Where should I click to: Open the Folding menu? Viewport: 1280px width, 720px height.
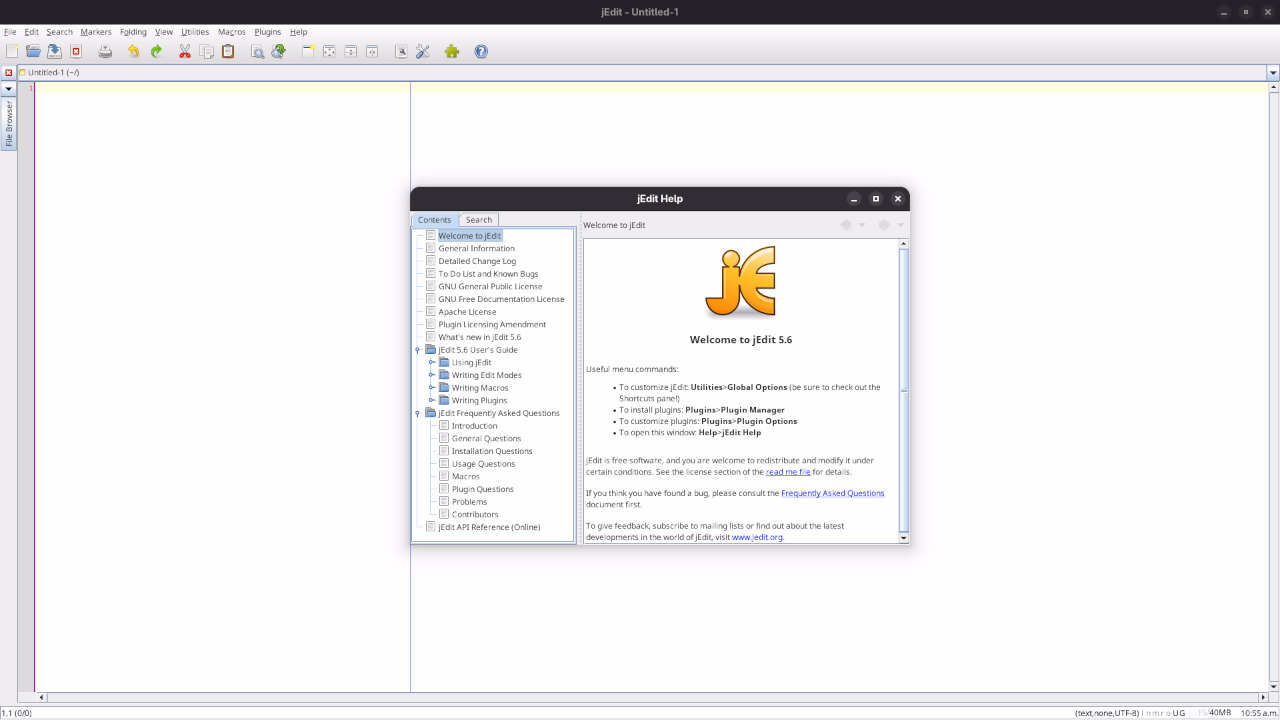coord(133,32)
